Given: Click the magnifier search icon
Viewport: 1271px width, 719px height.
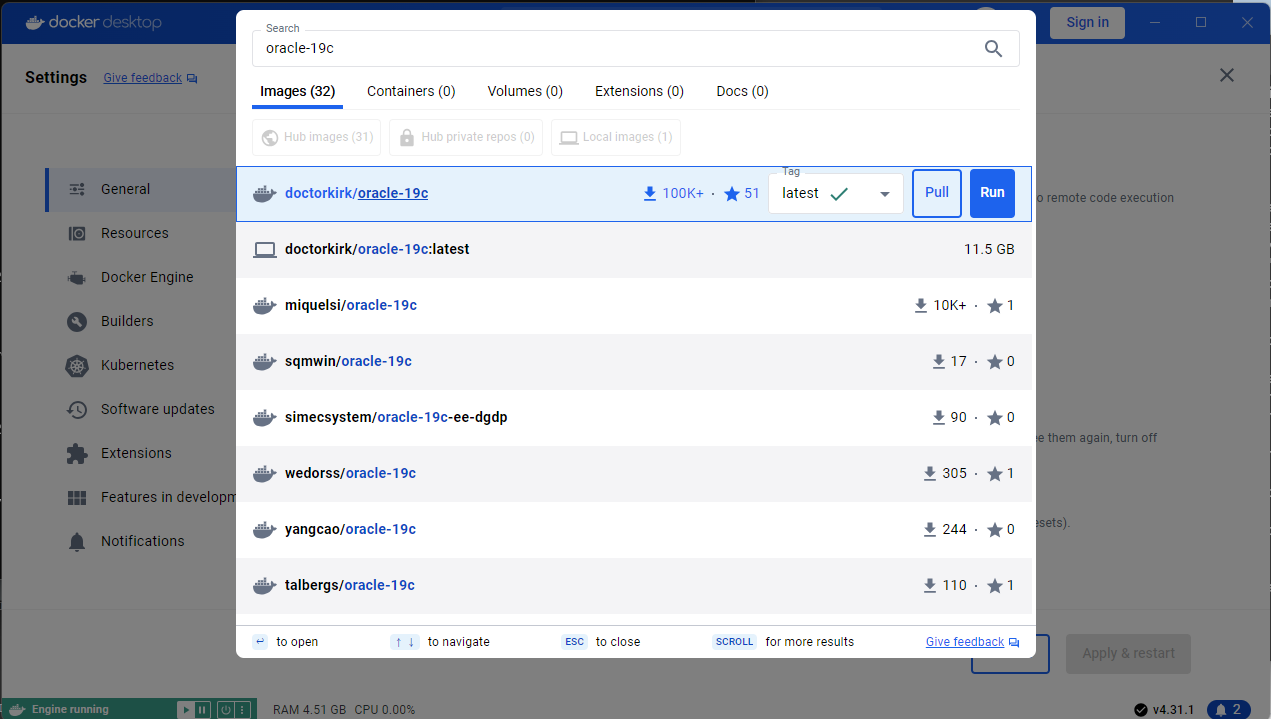Looking at the screenshot, I should point(993,48).
